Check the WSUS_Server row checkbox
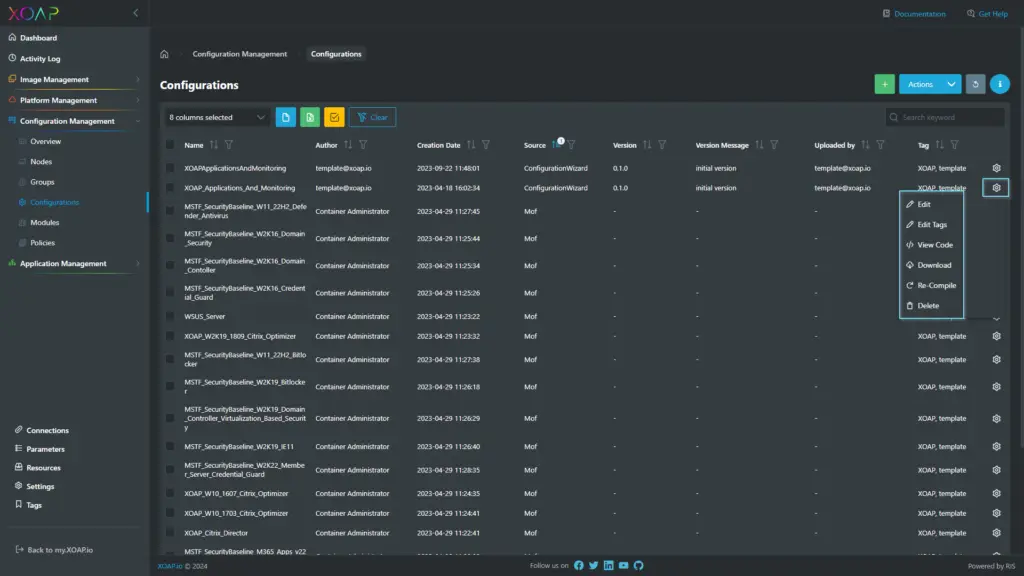1024x576 pixels. [x=170, y=317]
